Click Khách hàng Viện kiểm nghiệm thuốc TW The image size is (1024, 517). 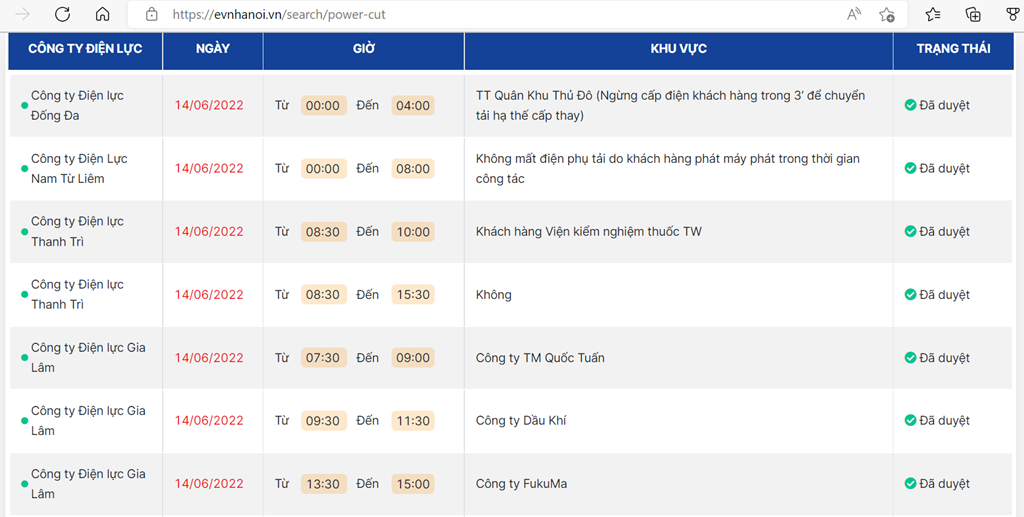(x=588, y=232)
